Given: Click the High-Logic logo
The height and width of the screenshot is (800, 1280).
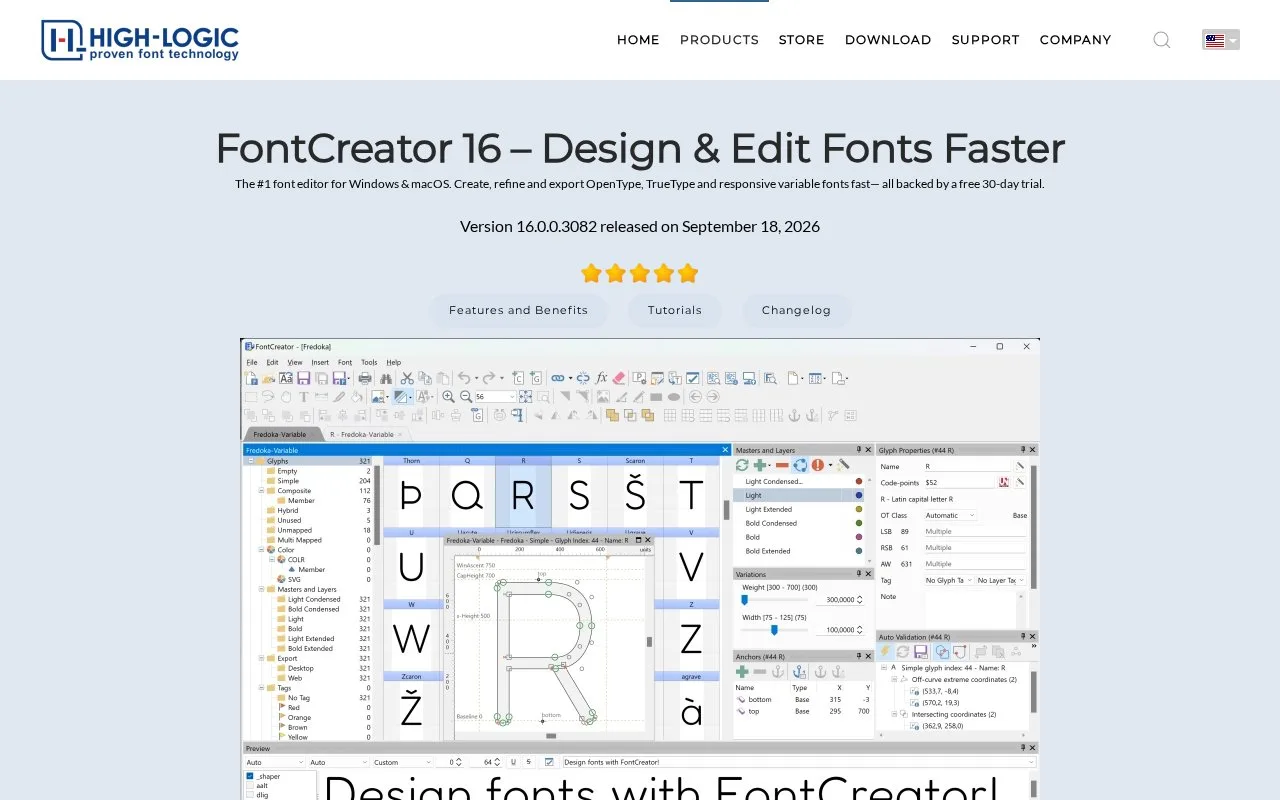Looking at the screenshot, I should (140, 40).
